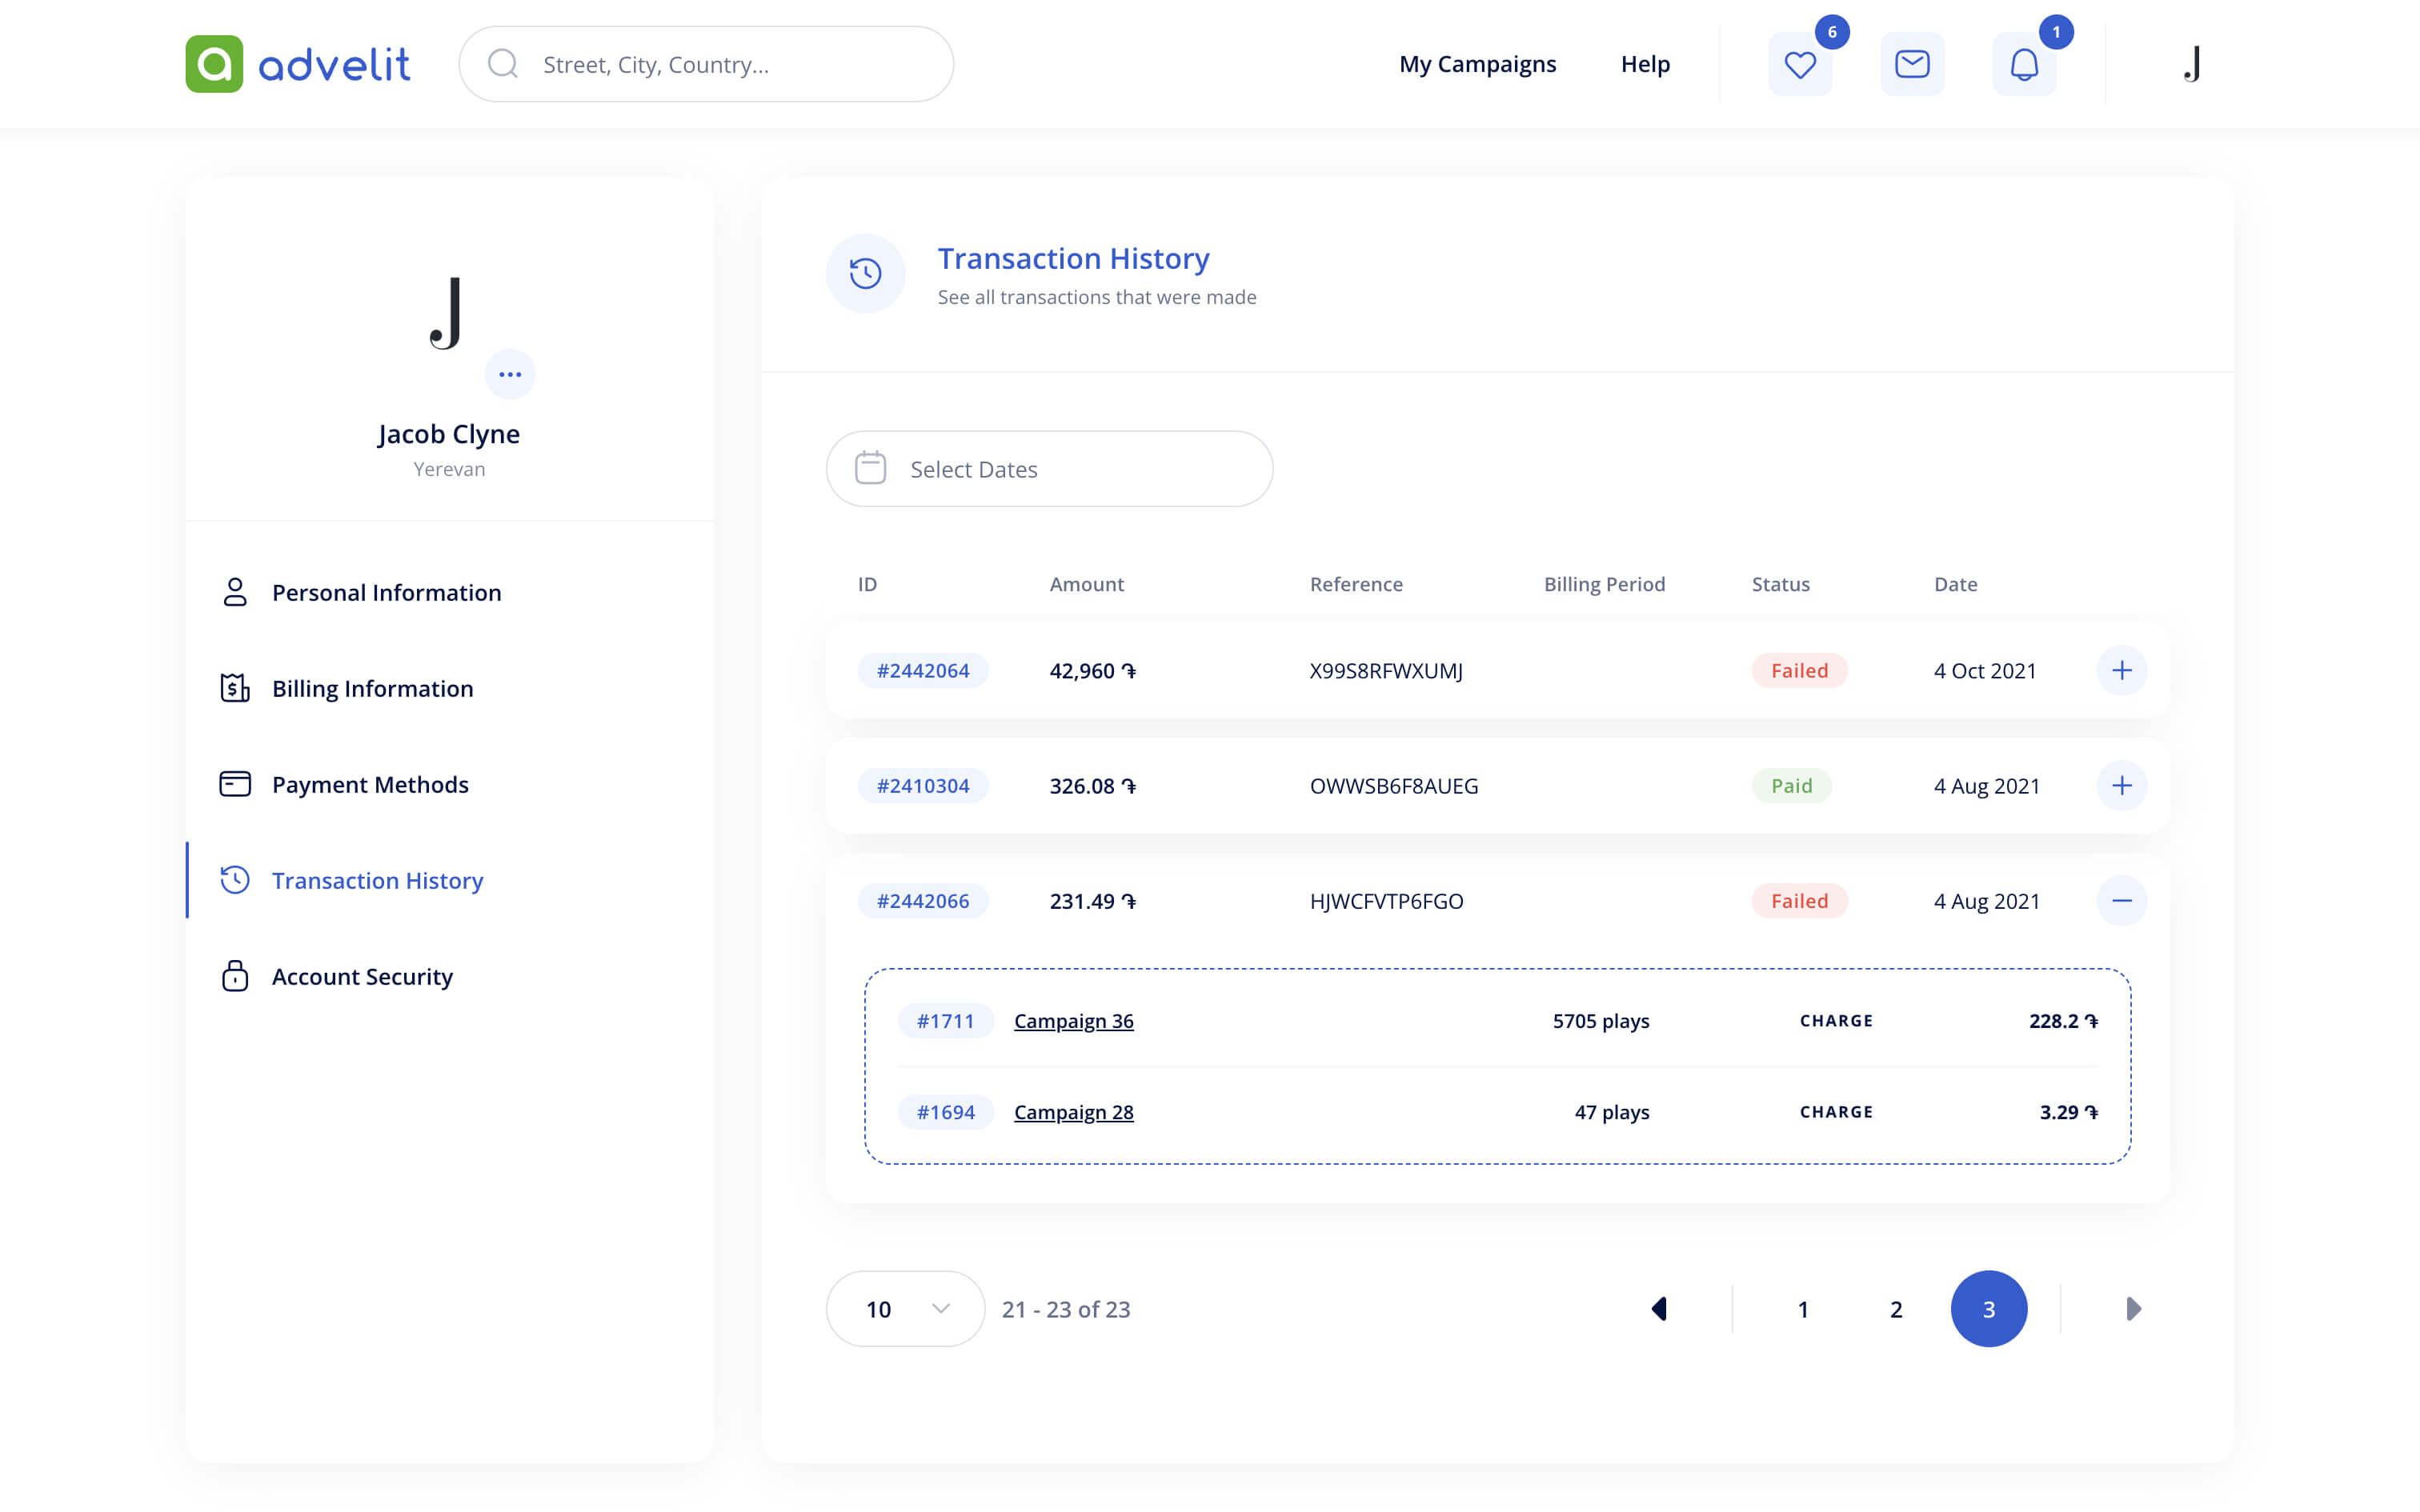
Task: Open the Campaign 36 link
Action: pyautogui.click(x=1073, y=1021)
